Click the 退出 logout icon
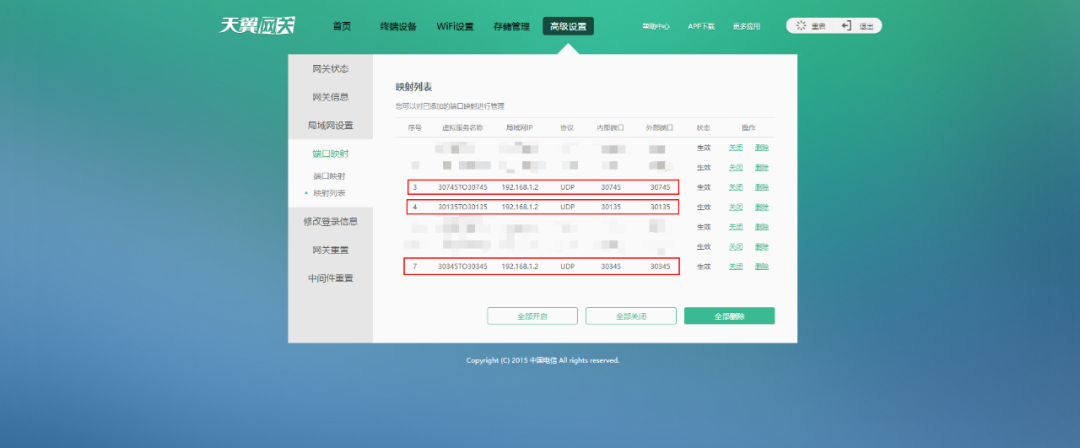Image resolution: width=1080 pixels, height=448 pixels. click(846, 26)
